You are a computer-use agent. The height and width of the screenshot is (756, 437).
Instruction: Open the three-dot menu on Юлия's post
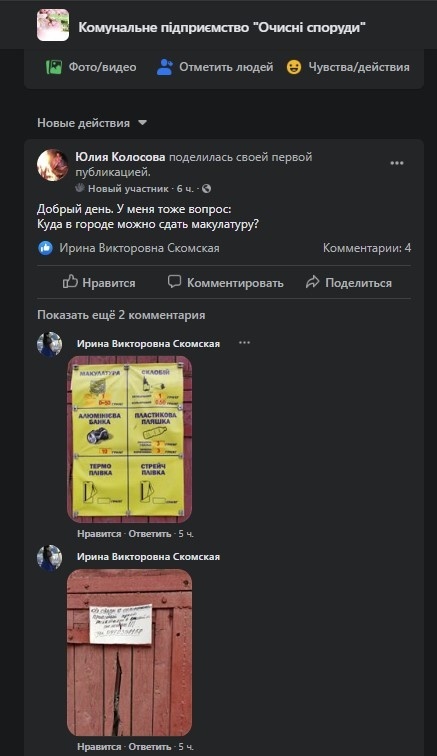point(397,163)
